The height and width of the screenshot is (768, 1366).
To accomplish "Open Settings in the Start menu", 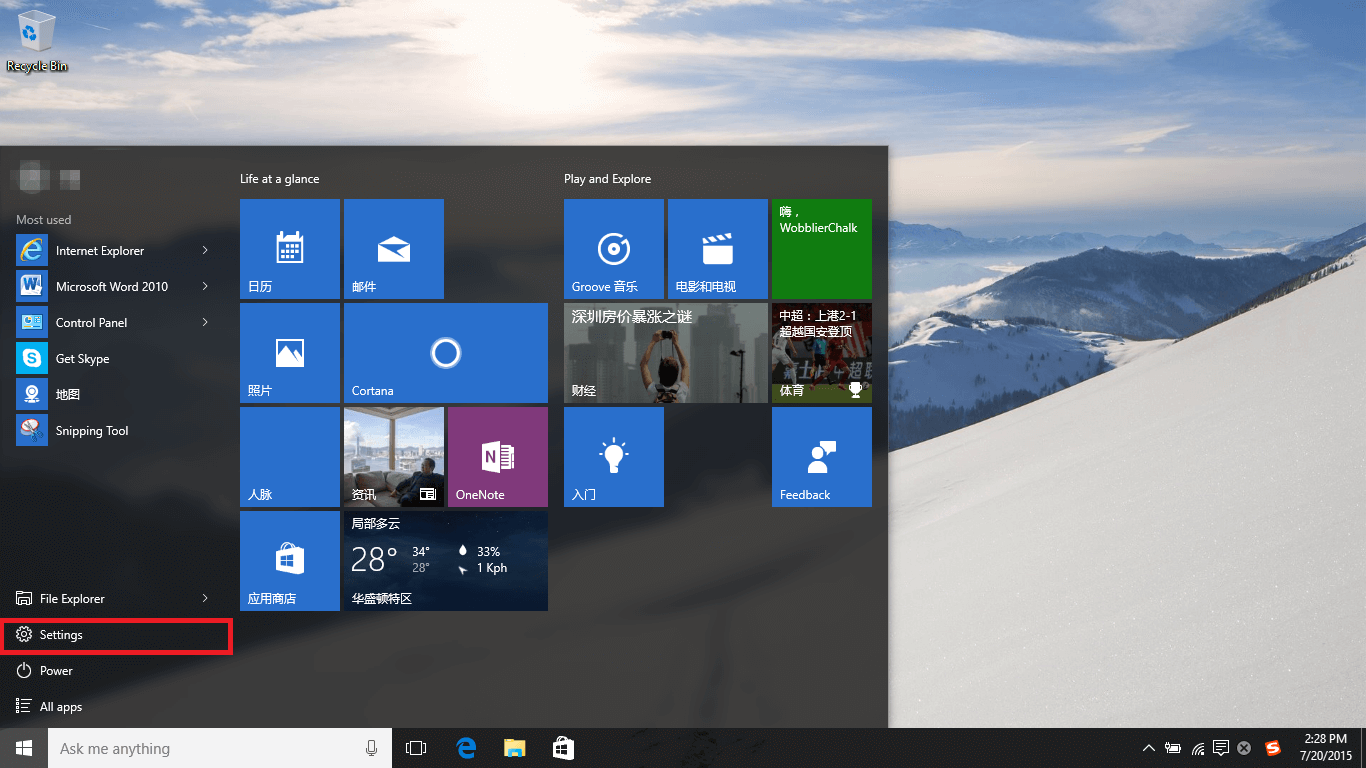I will [115, 635].
